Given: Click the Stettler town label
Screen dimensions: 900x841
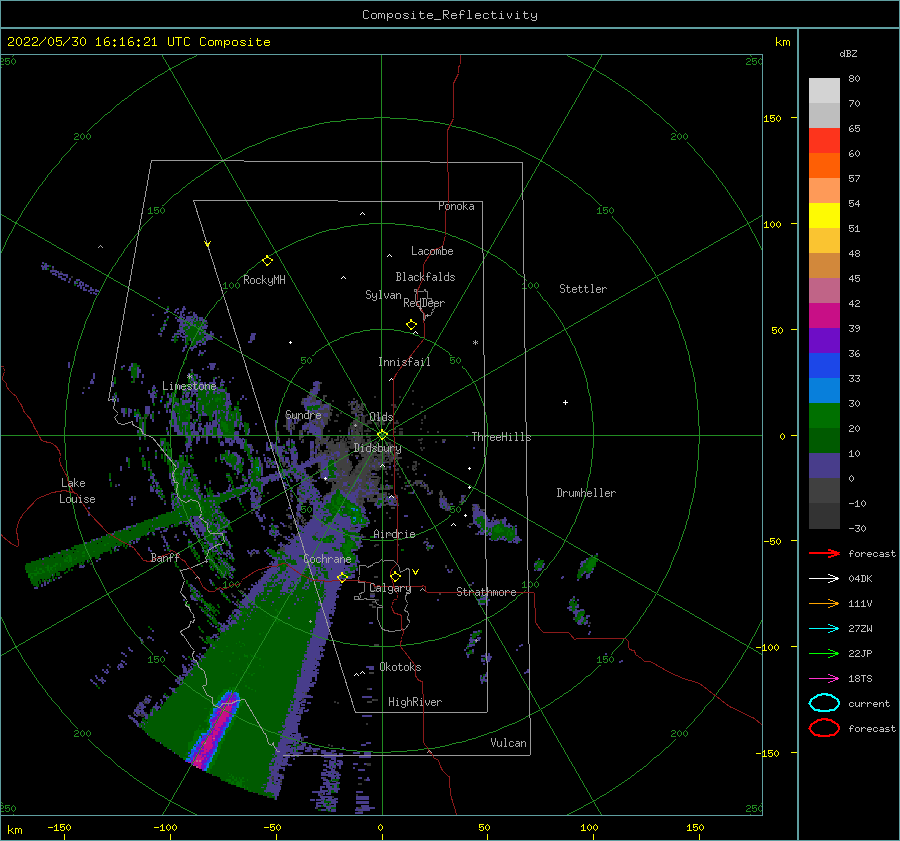Looking at the screenshot, I should click(583, 289).
